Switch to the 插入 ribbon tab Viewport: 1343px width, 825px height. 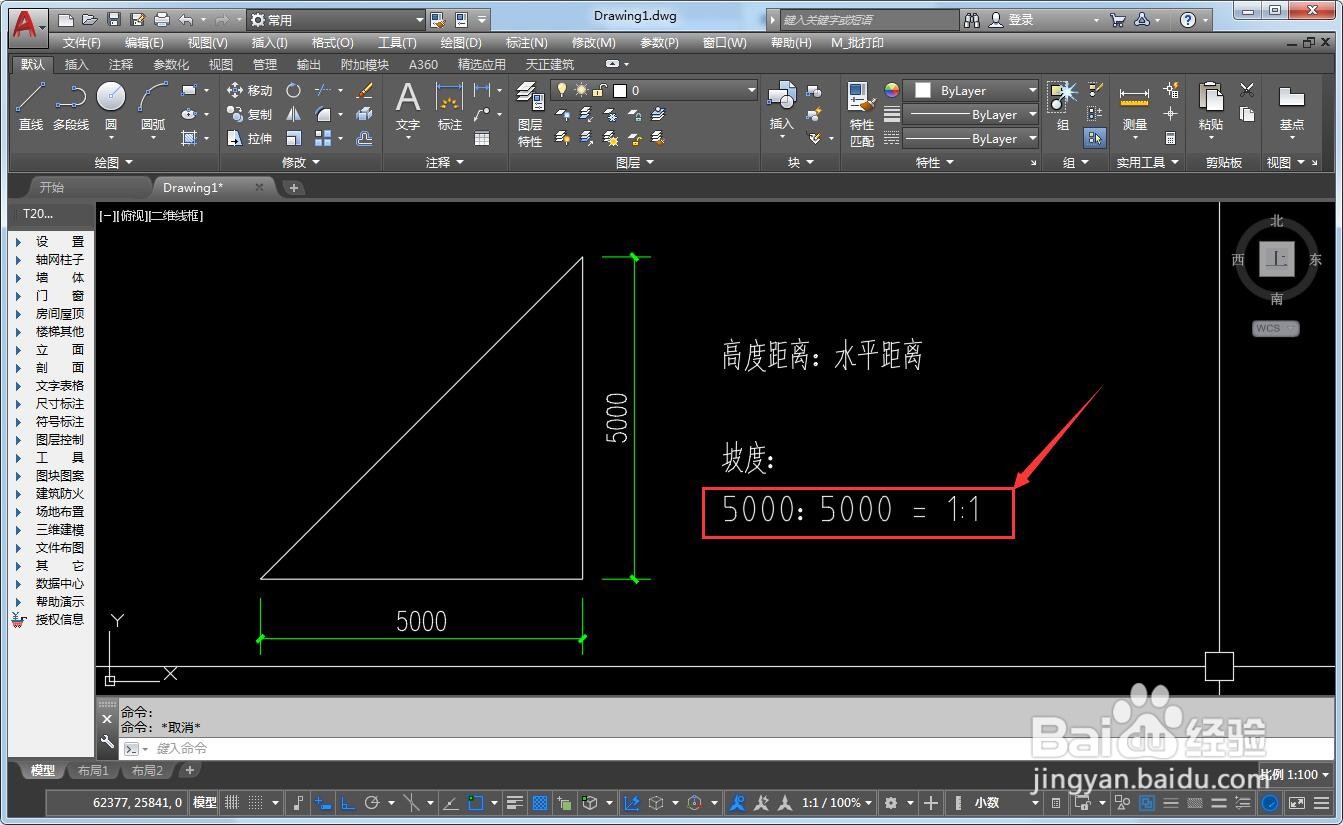coord(77,64)
